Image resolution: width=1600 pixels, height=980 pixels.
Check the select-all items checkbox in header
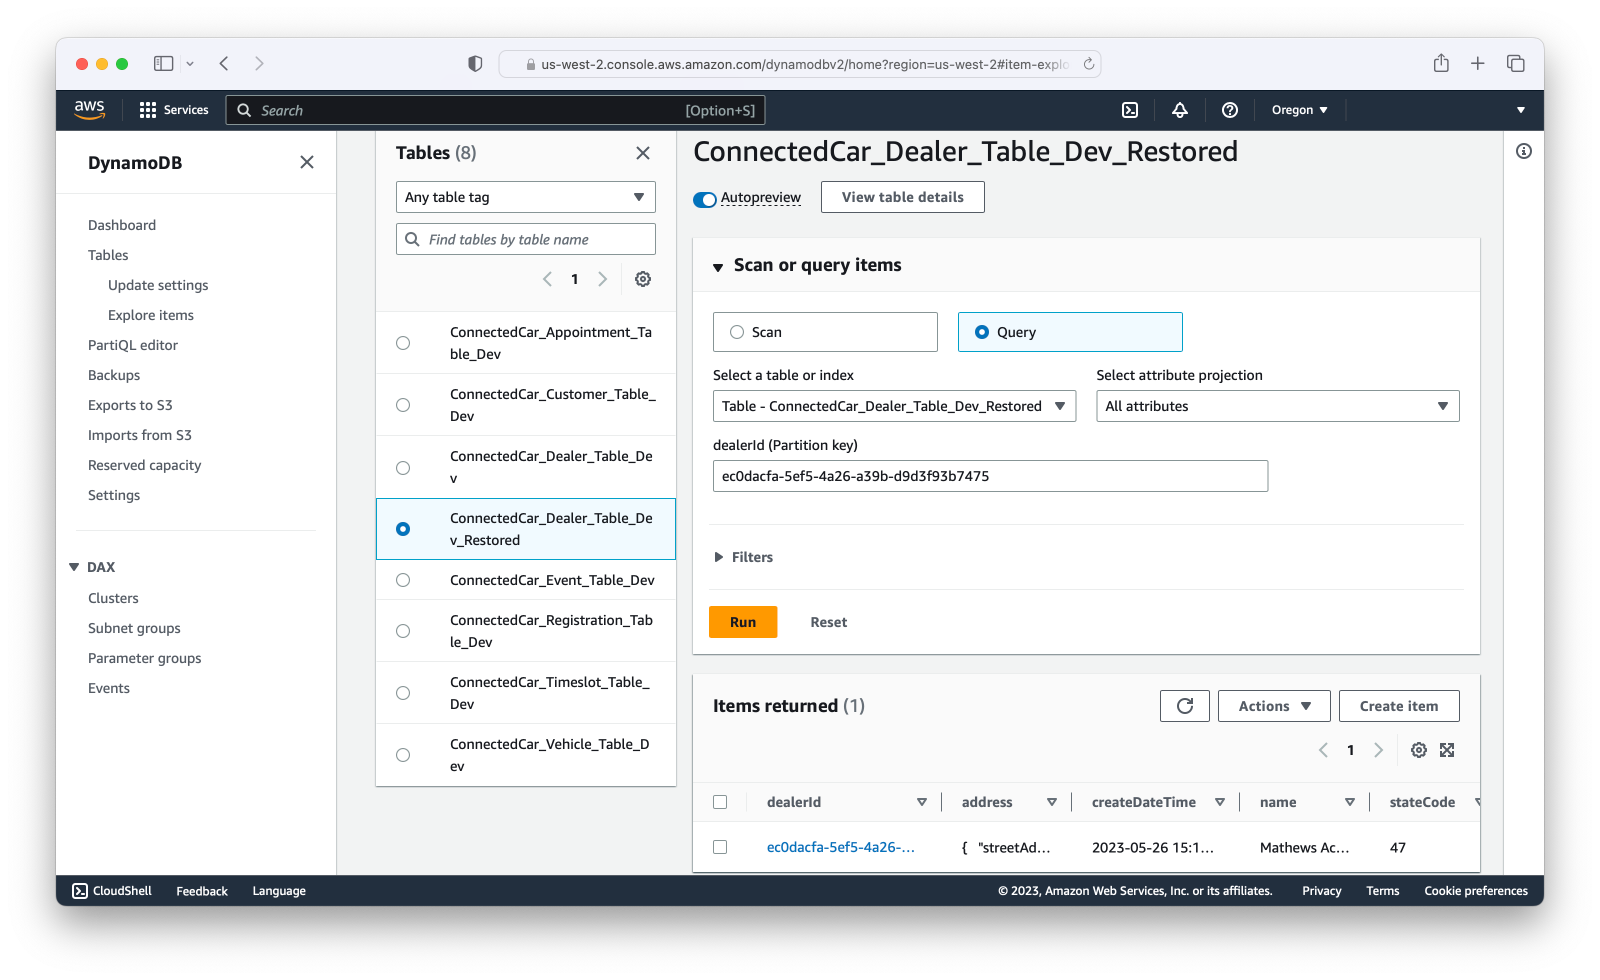click(x=720, y=802)
